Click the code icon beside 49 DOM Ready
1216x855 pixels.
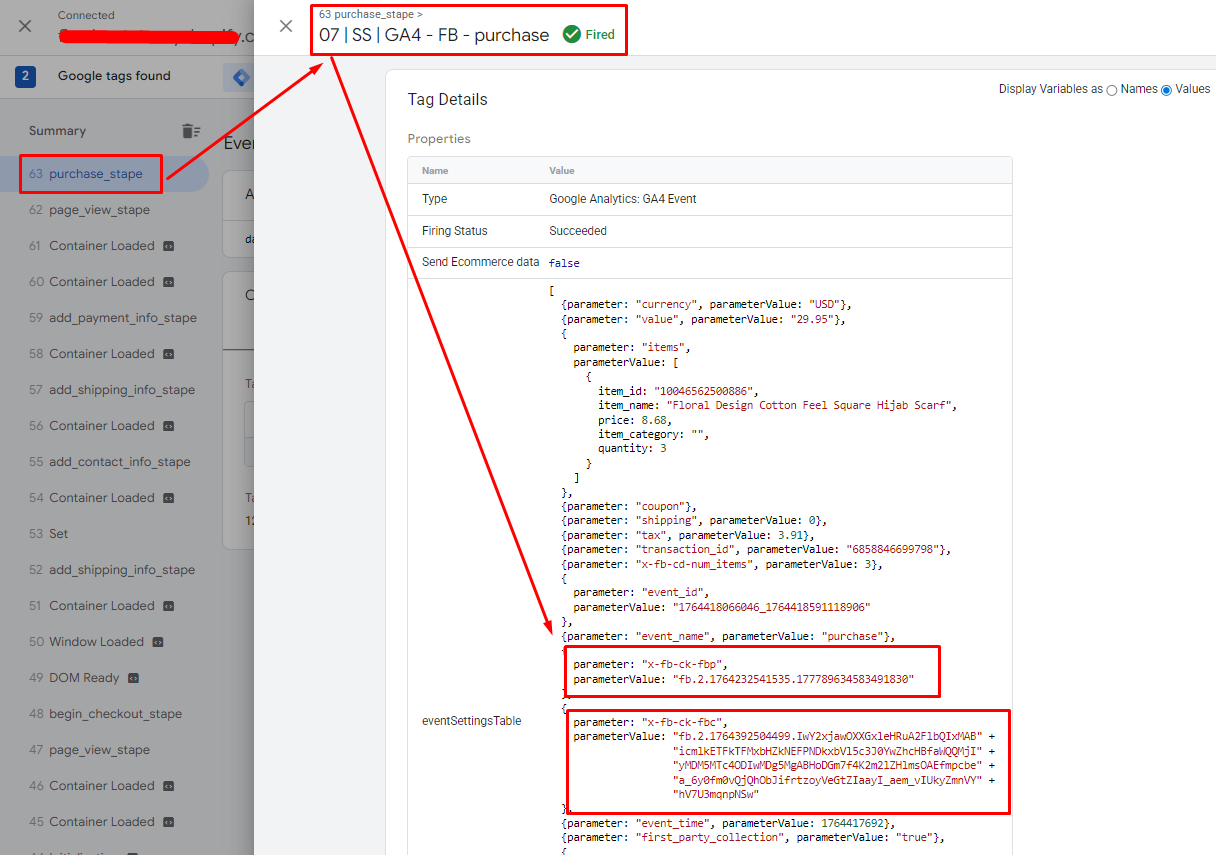[x=133, y=678]
